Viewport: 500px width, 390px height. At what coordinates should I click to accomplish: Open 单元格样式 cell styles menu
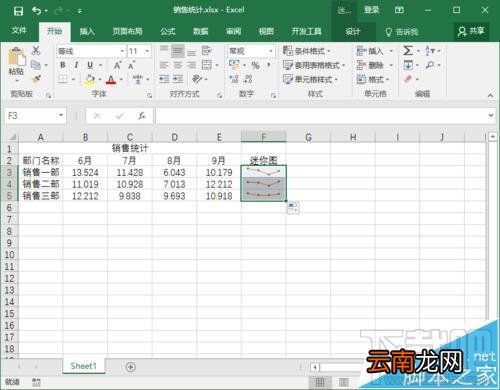[310, 79]
